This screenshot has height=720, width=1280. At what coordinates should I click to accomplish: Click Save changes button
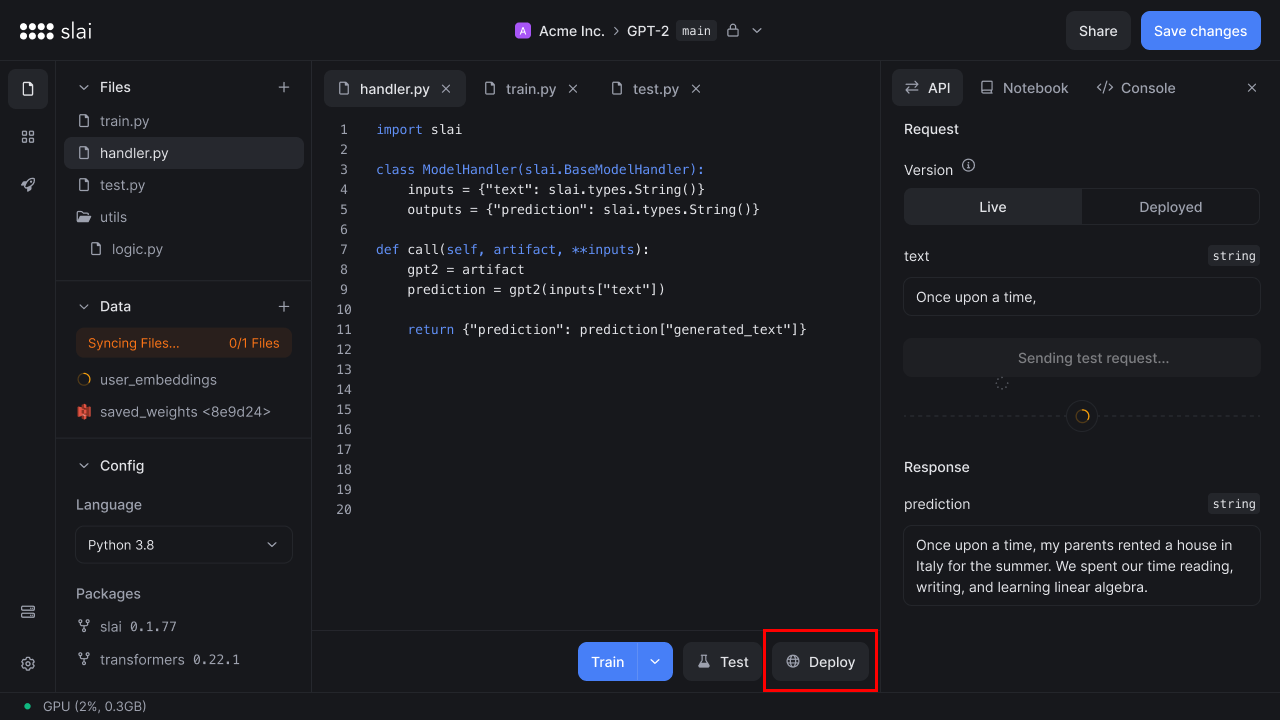[1201, 31]
